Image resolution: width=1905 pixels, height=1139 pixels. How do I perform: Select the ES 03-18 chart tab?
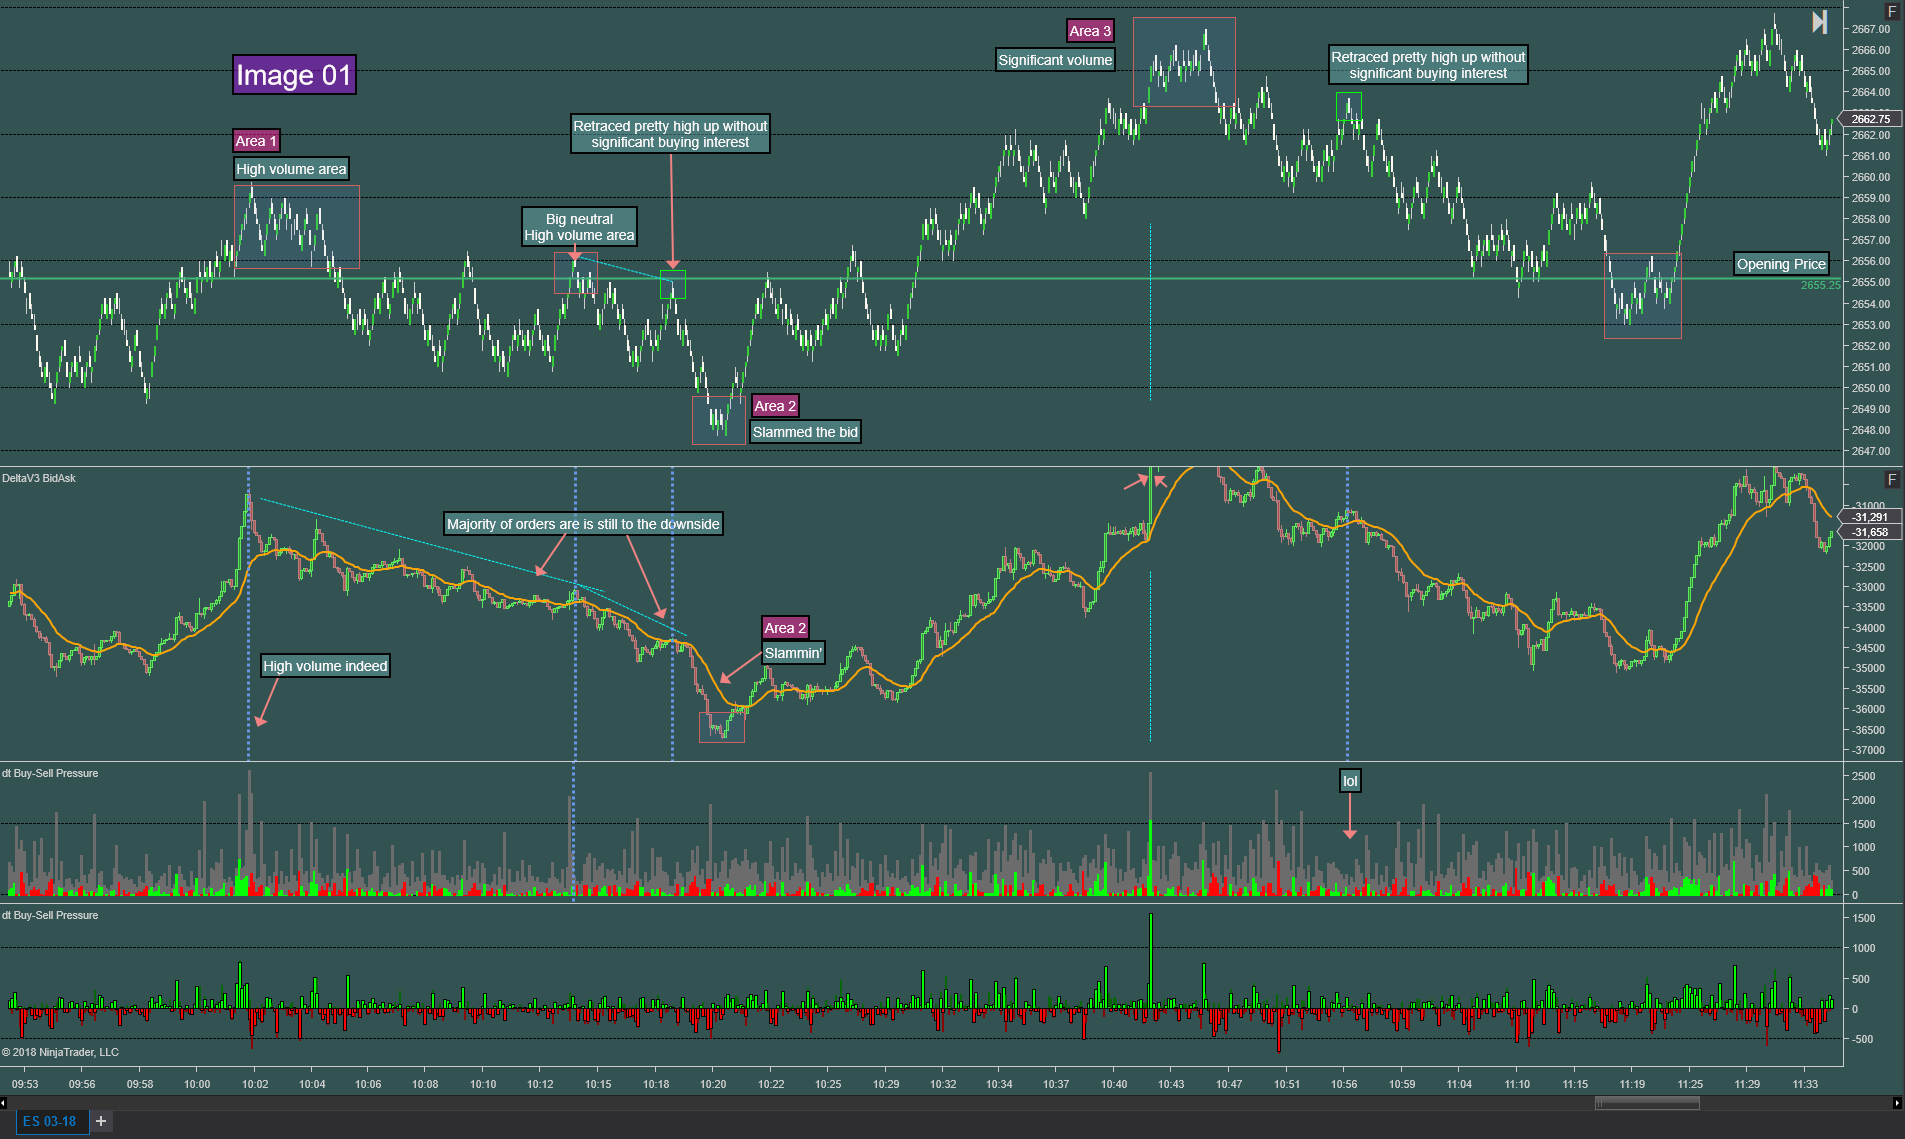pos(50,1121)
